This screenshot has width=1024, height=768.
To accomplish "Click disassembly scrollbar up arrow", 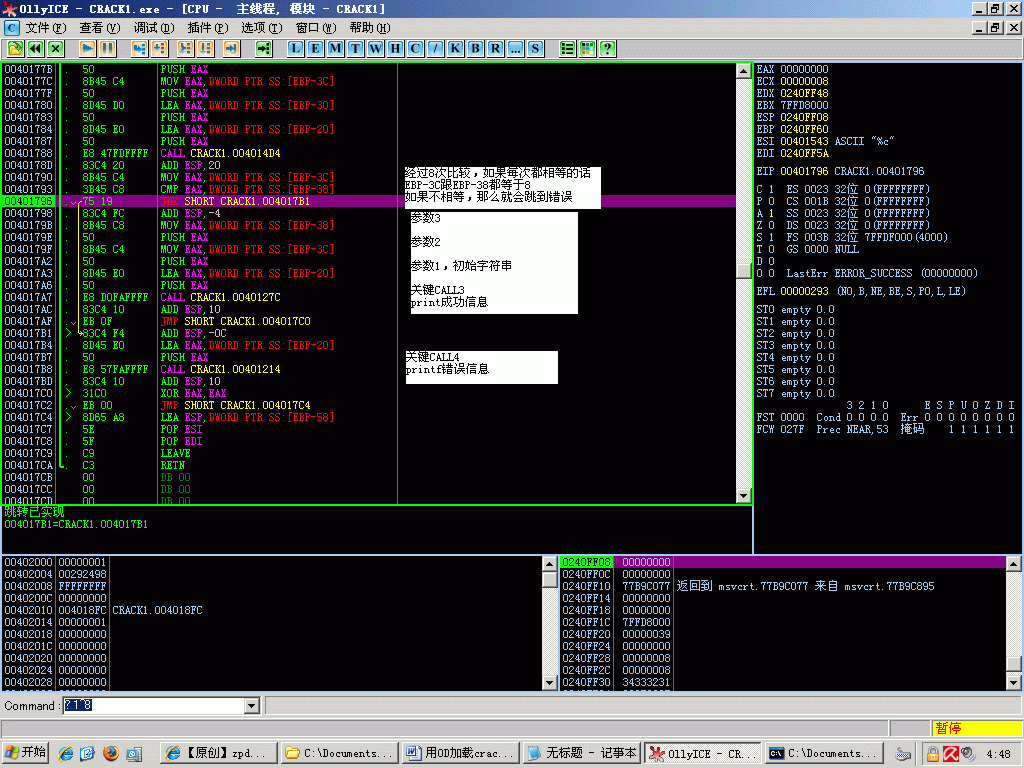I will coord(743,71).
